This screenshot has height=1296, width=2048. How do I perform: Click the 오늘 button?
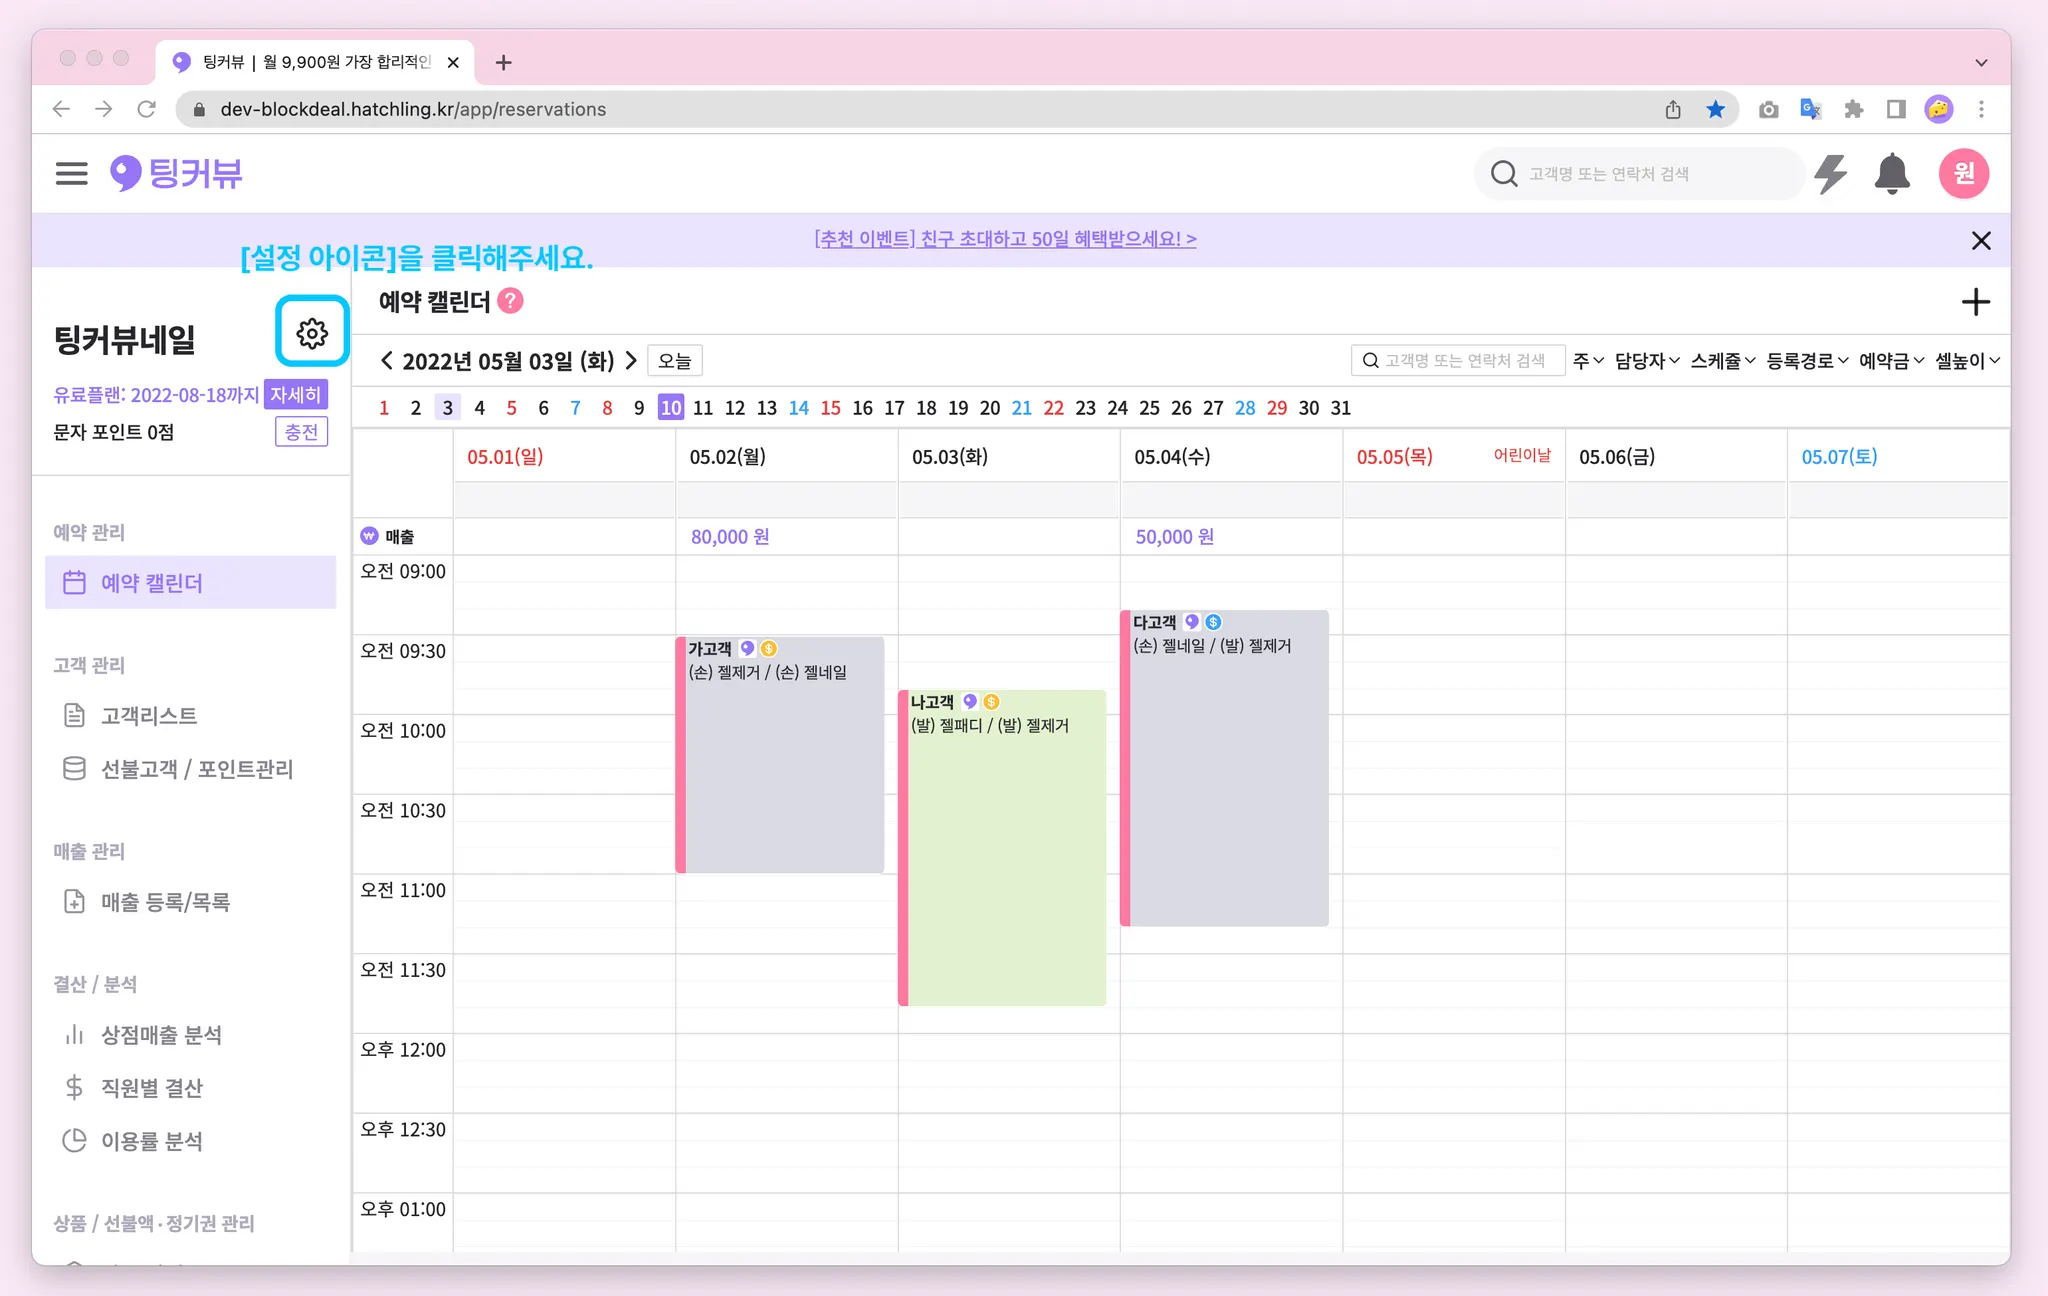[675, 361]
